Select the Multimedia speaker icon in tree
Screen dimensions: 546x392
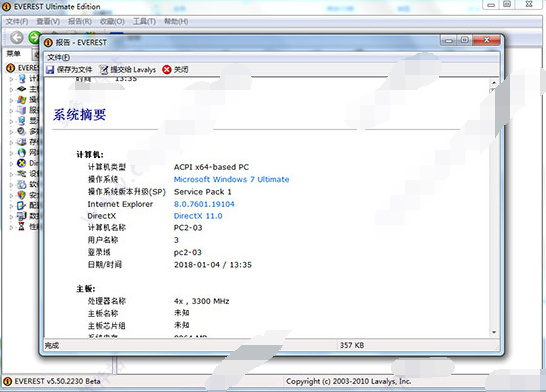click(x=22, y=132)
